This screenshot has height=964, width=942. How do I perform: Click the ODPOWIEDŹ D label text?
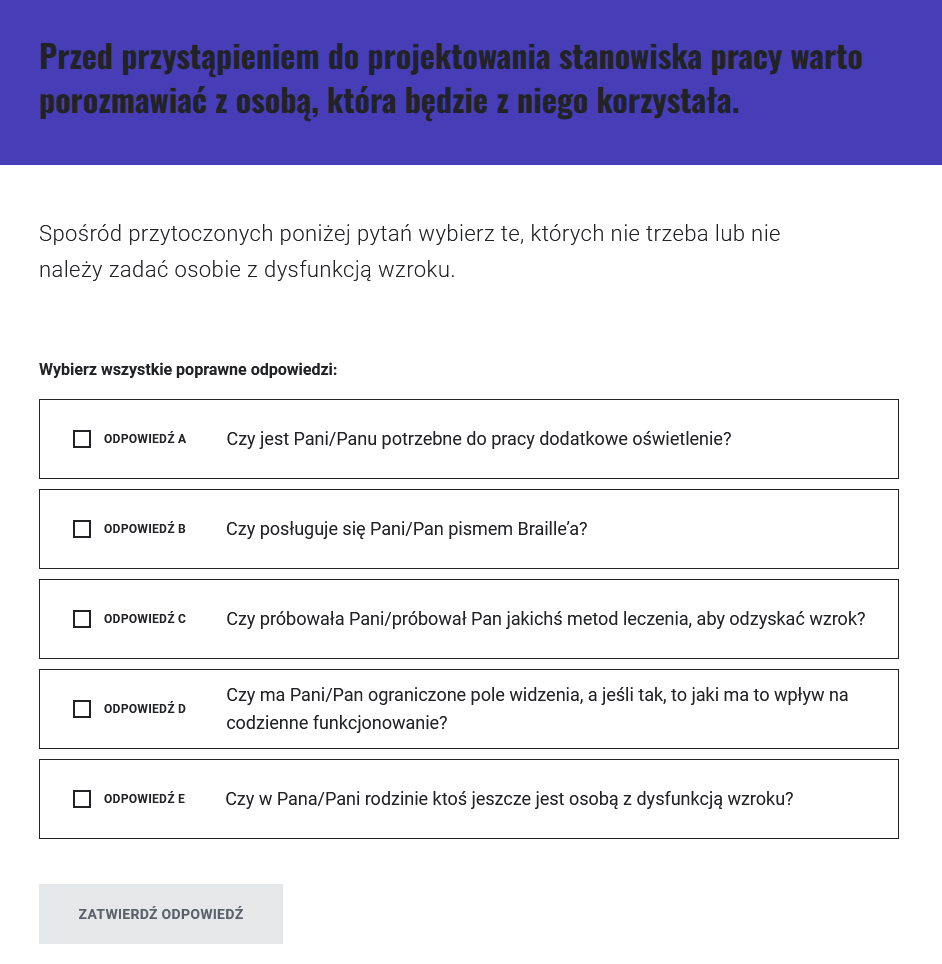click(x=144, y=709)
